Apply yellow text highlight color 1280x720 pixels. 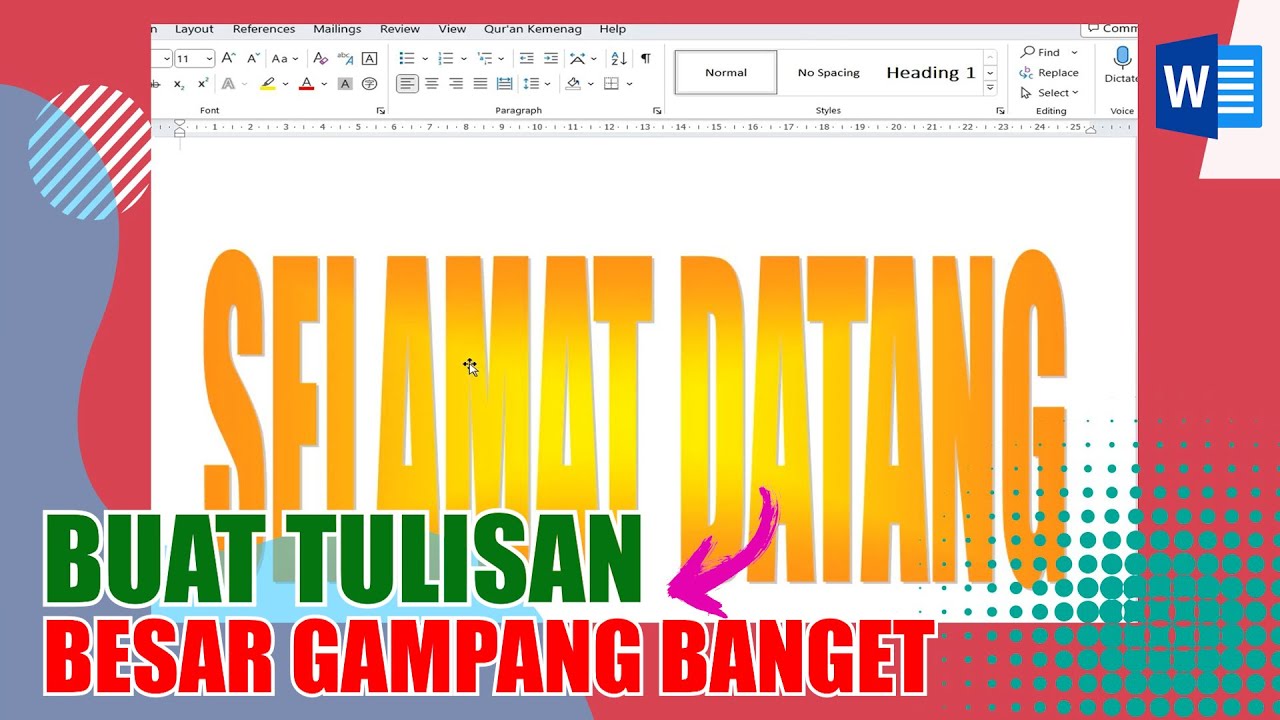coord(267,84)
